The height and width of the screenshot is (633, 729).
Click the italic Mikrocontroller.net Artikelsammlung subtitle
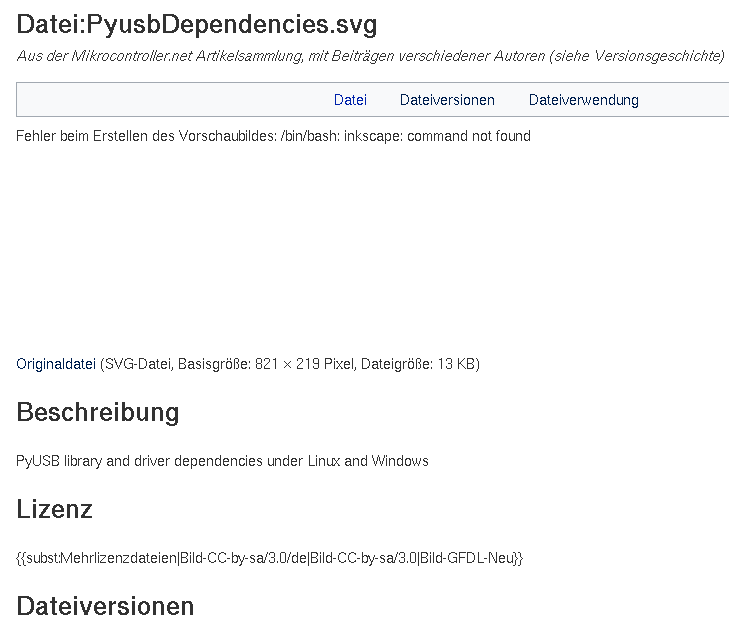click(371, 56)
